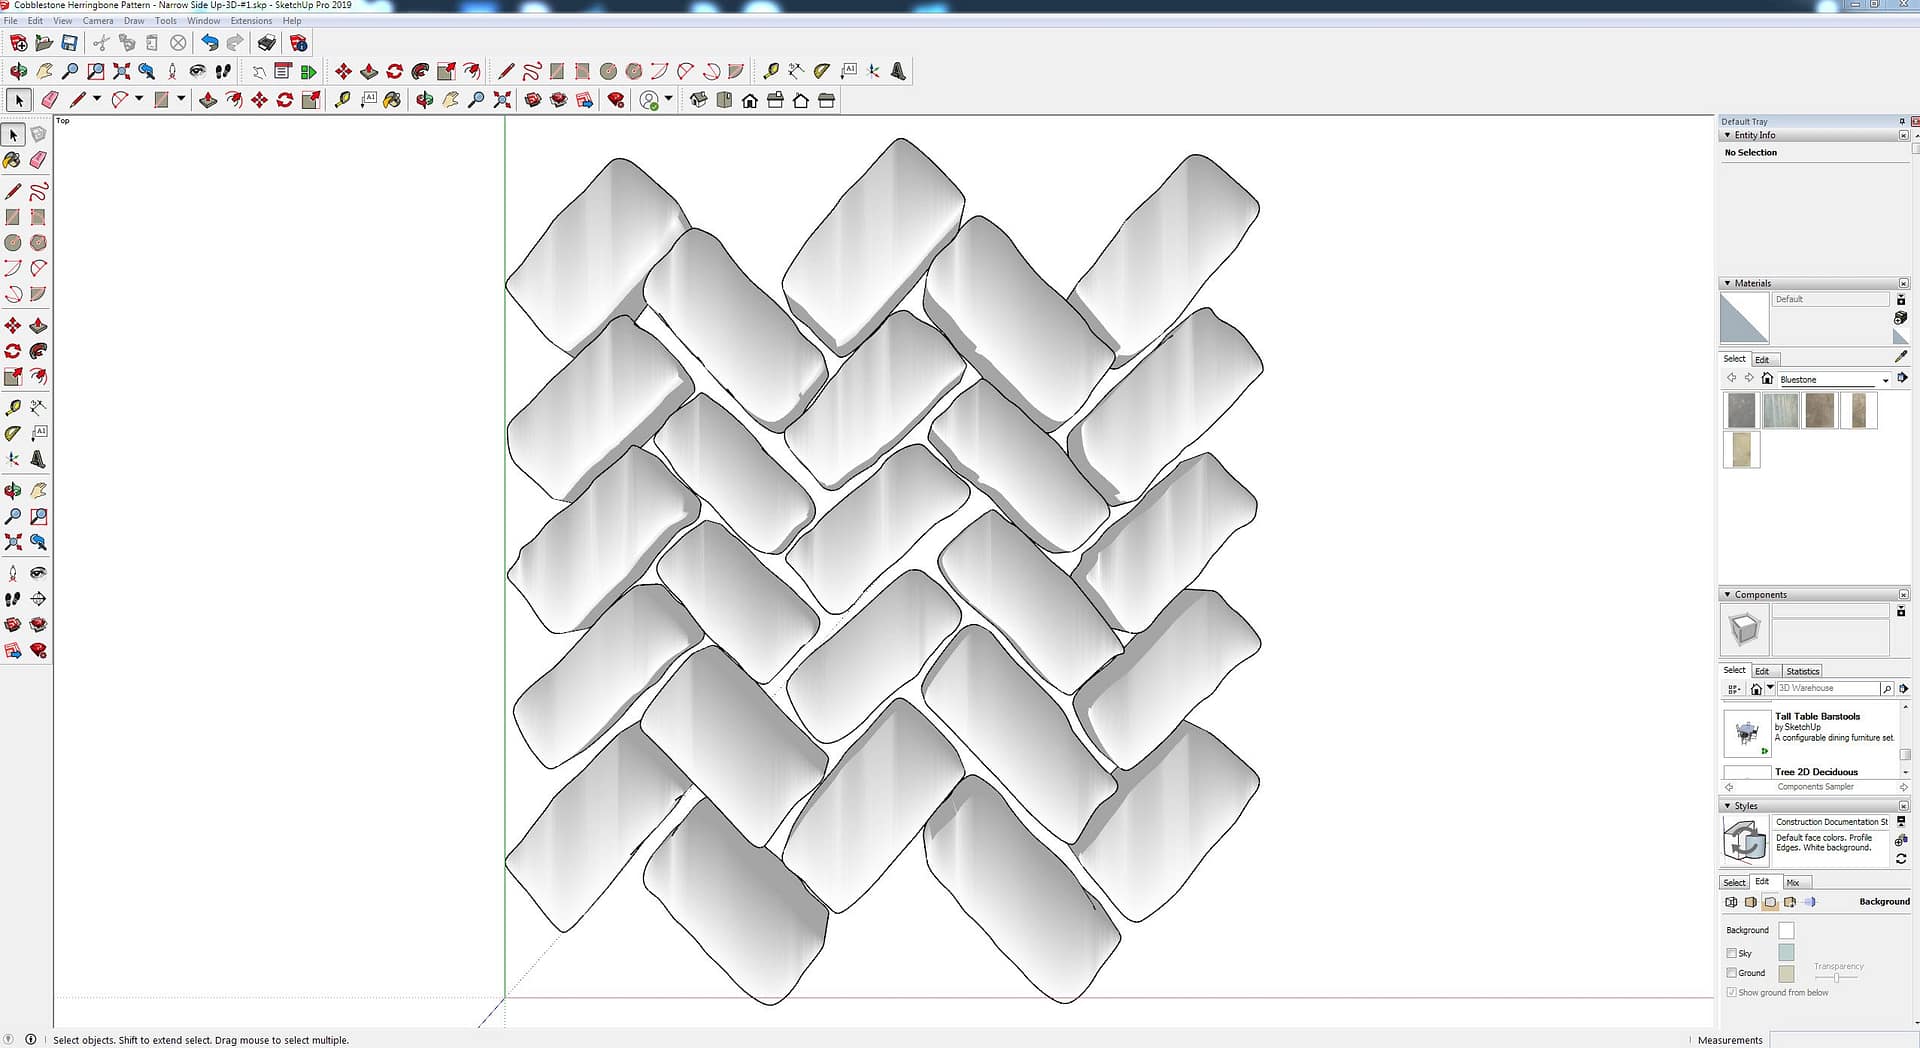Switch to the Statistics tab in Components
Image resolution: width=1920 pixels, height=1048 pixels.
1802,671
